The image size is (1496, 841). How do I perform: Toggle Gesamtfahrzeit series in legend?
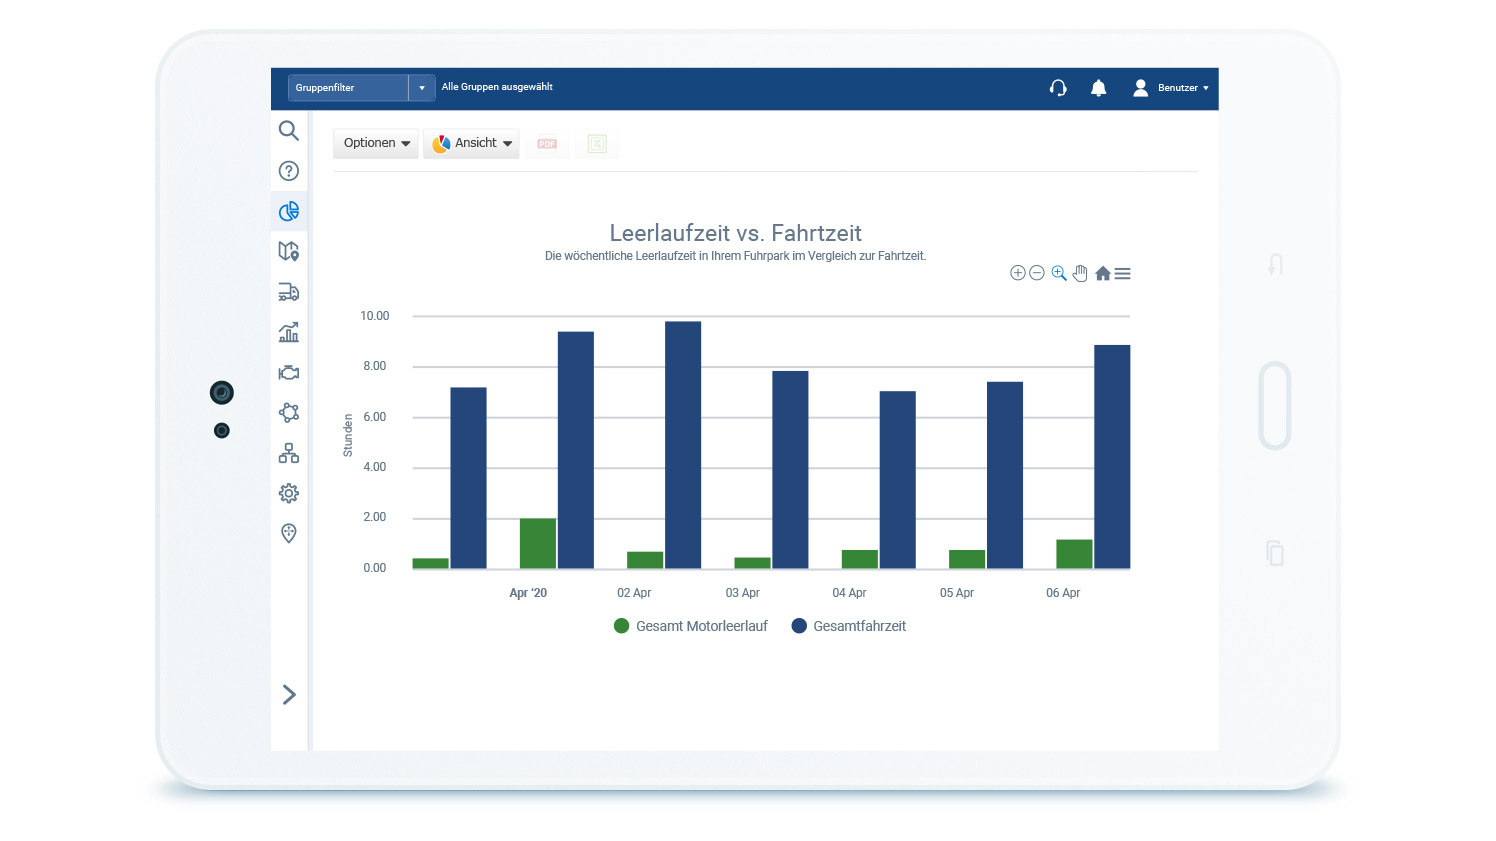[x=849, y=626]
